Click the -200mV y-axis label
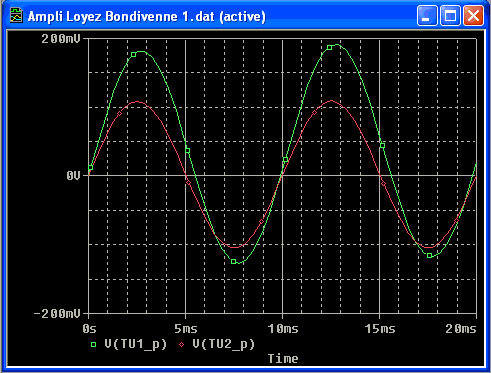This screenshot has width=491, height=373. [x=57, y=314]
